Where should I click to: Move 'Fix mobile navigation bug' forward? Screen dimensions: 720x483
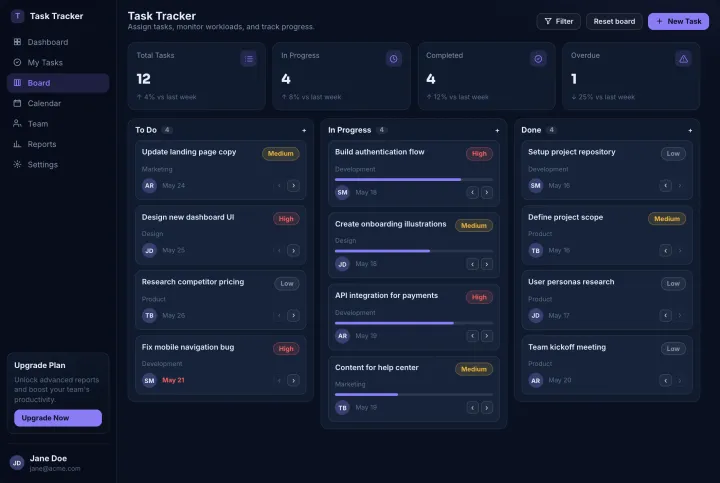click(x=293, y=381)
